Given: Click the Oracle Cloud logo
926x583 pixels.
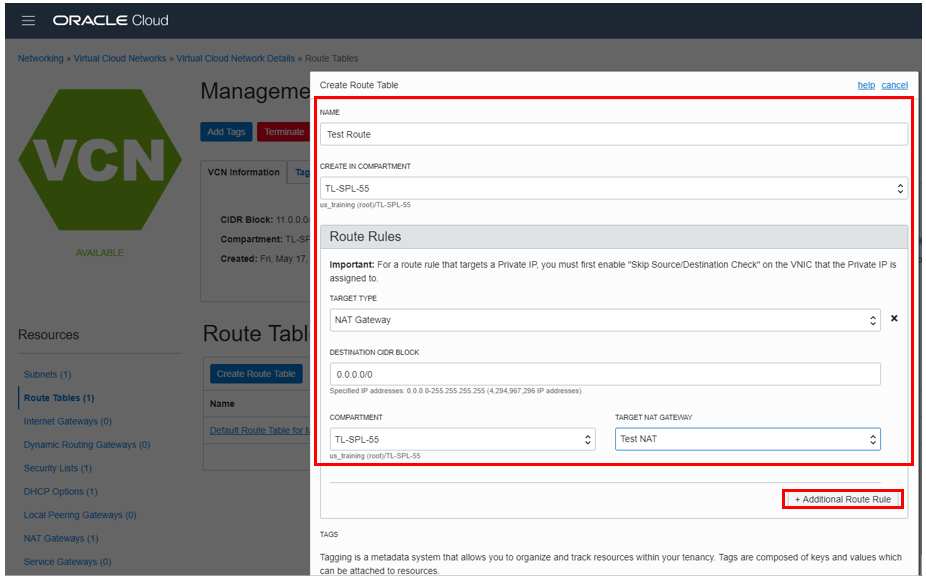Looking at the screenshot, I should pyautogui.click(x=113, y=20).
